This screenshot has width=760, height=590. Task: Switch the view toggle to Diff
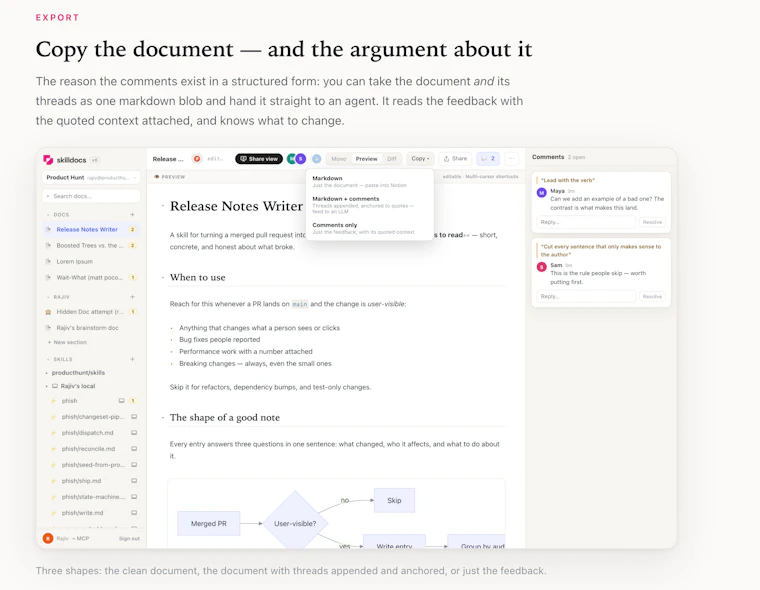coord(392,159)
